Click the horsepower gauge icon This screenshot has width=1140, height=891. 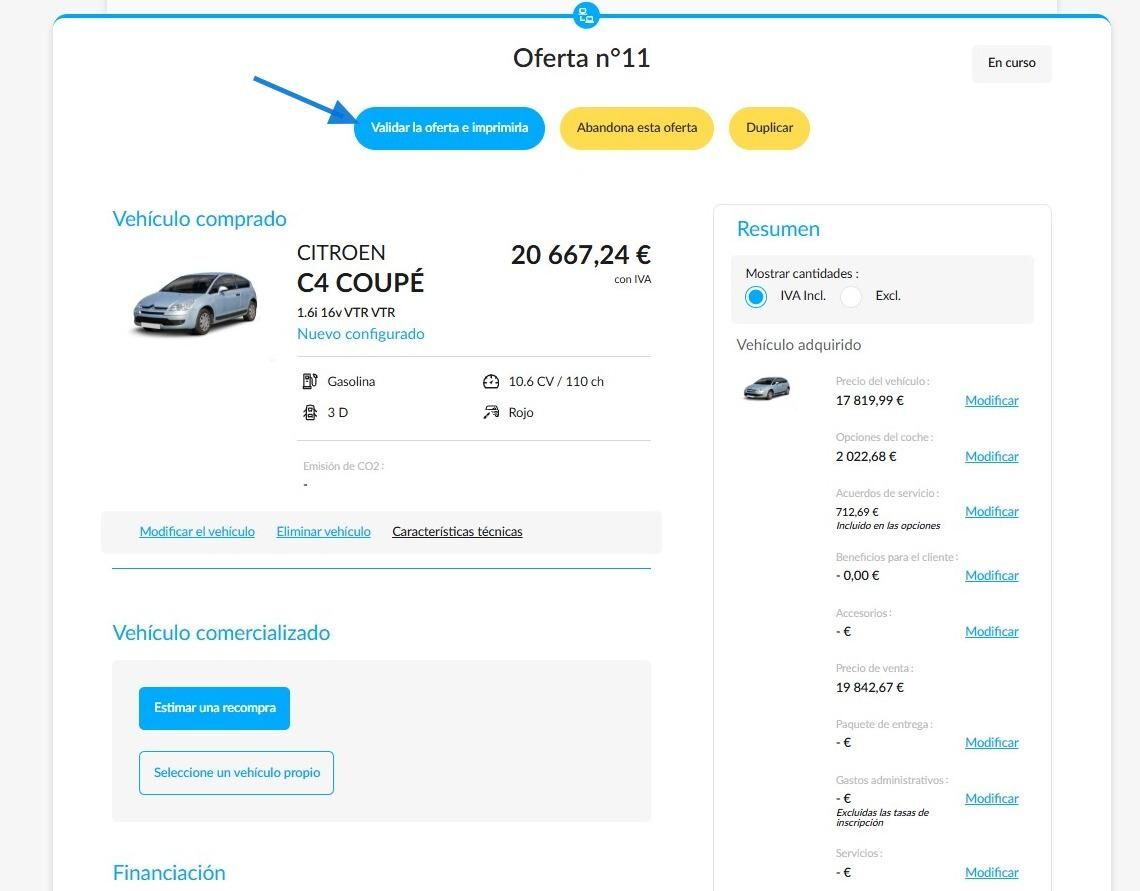pyautogui.click(x=491, y=381)
